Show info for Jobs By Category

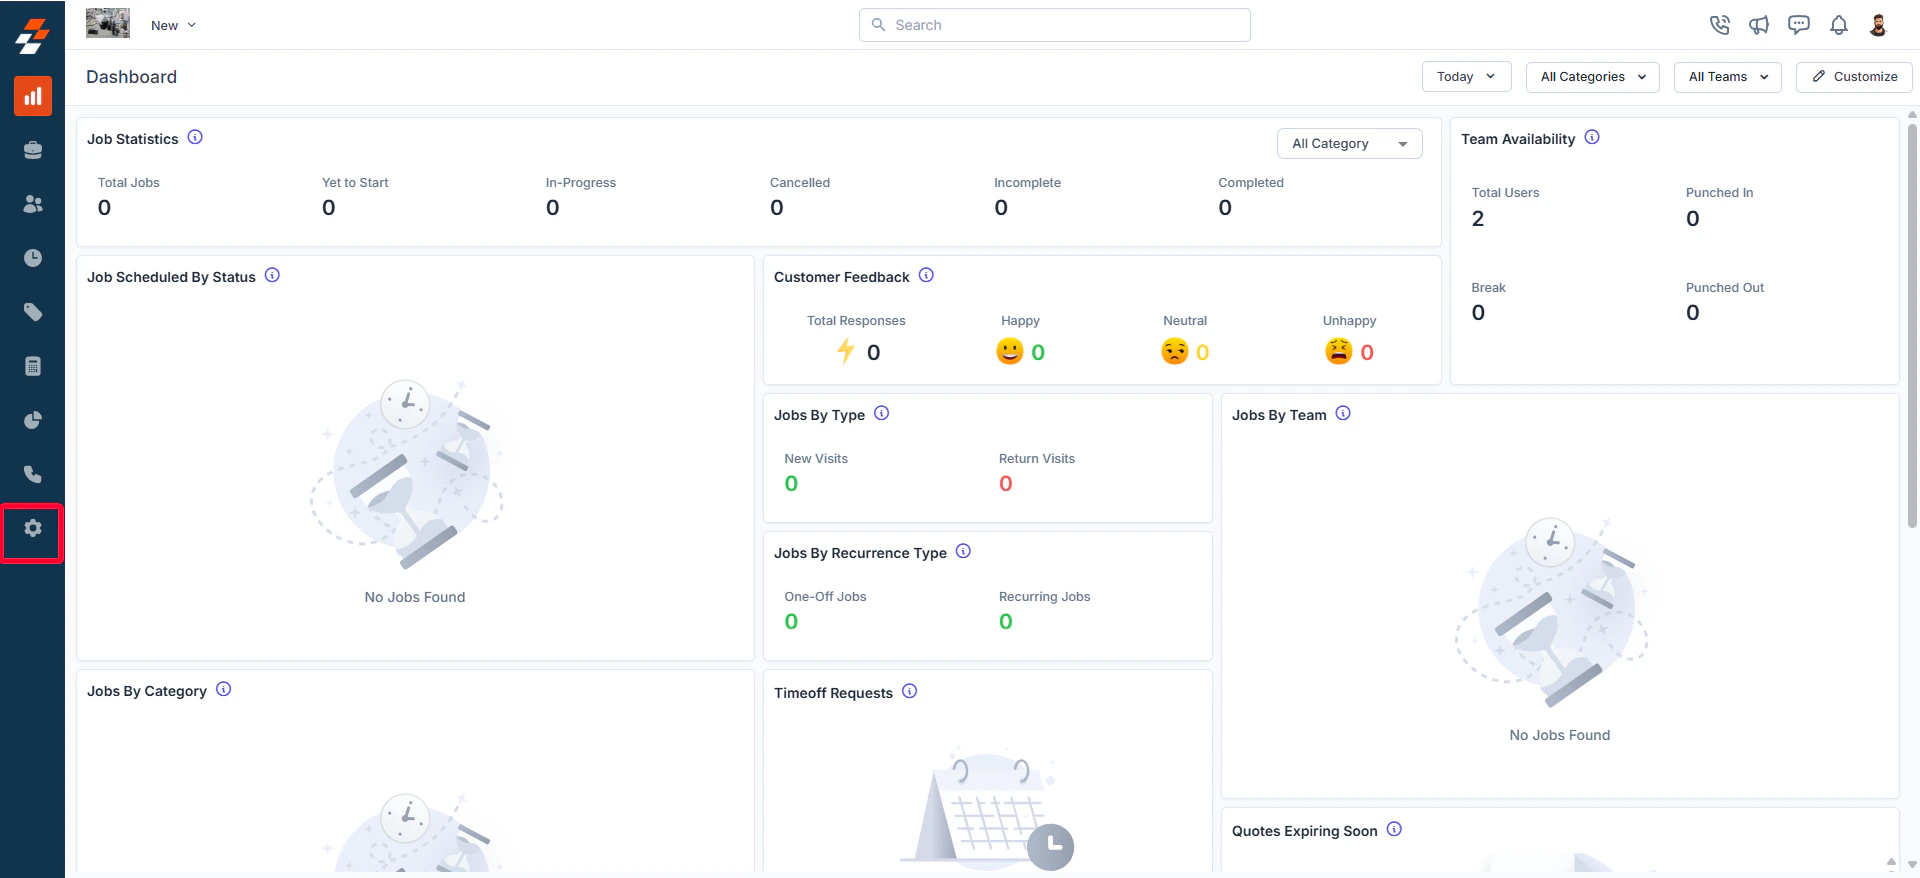coord(223,689)
